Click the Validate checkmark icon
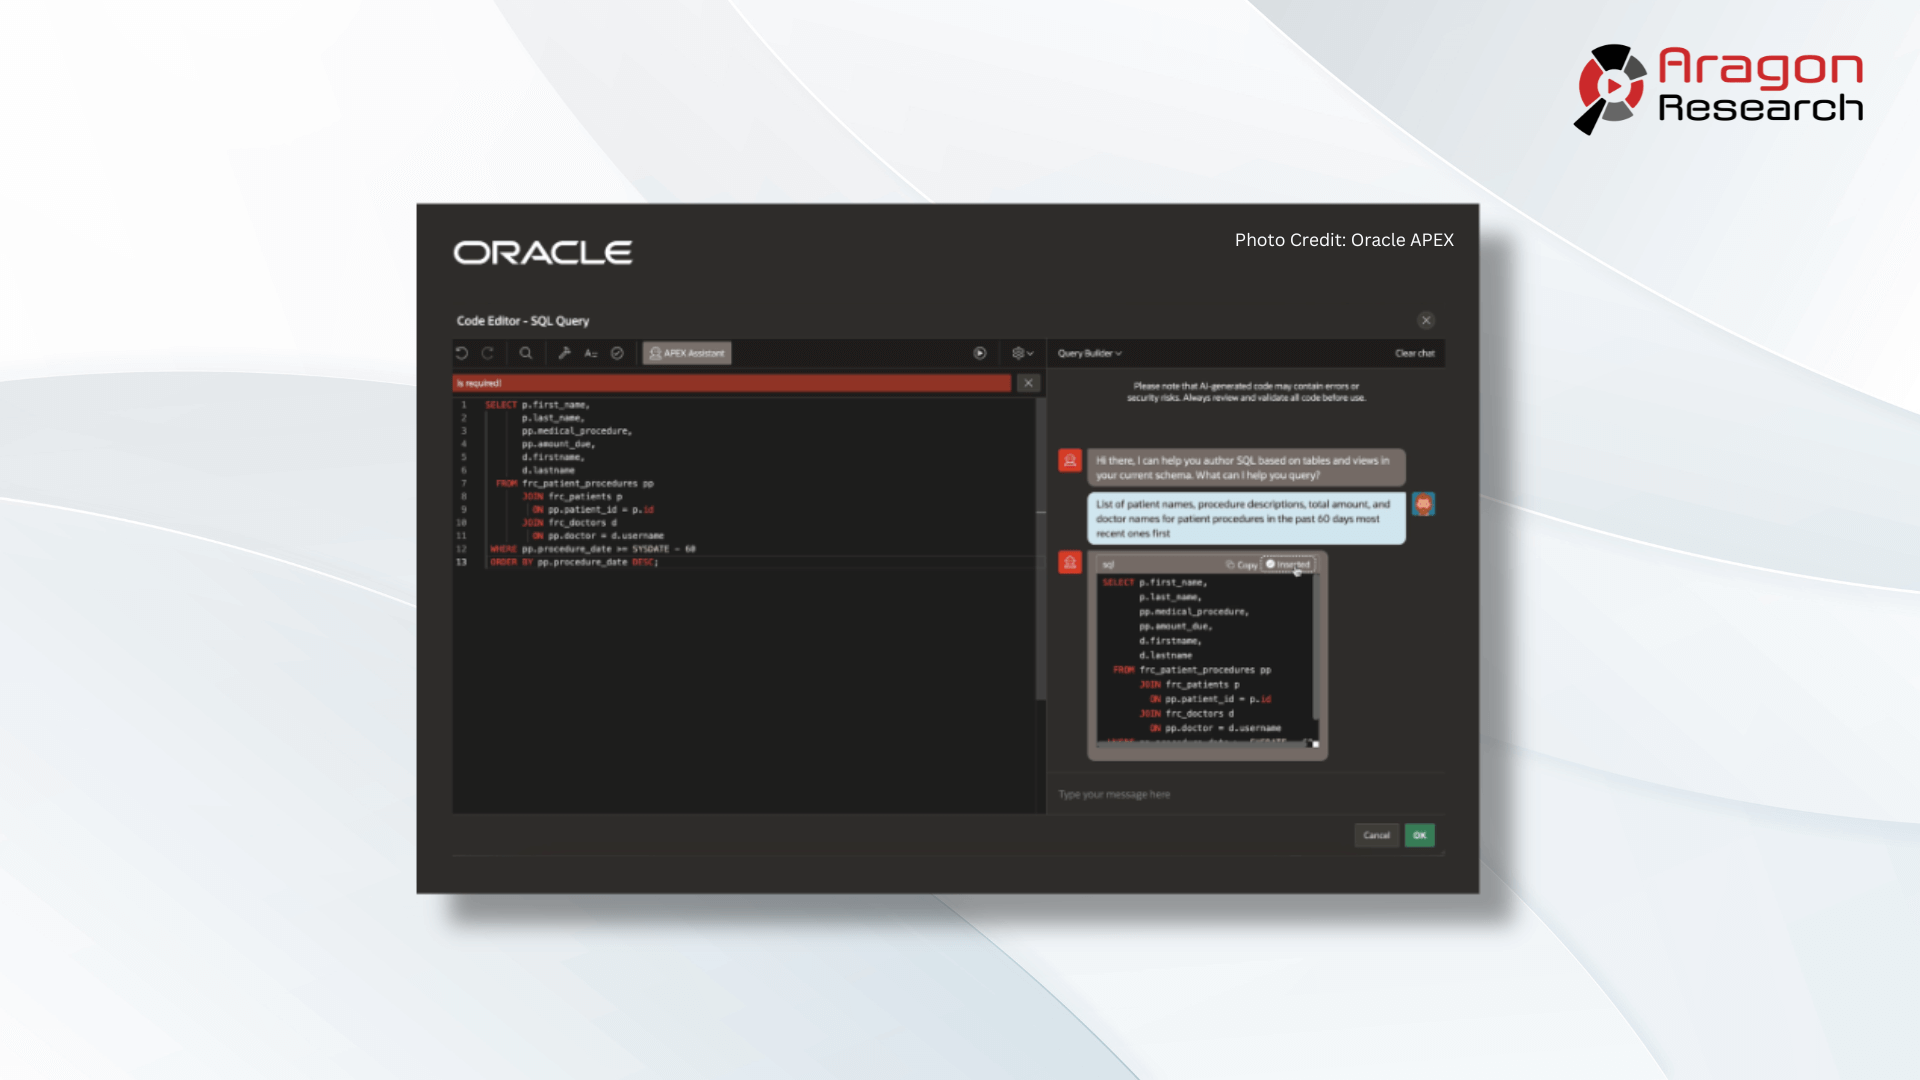1920x1080 pixels. pyautogui.click(x=617, y=353)
